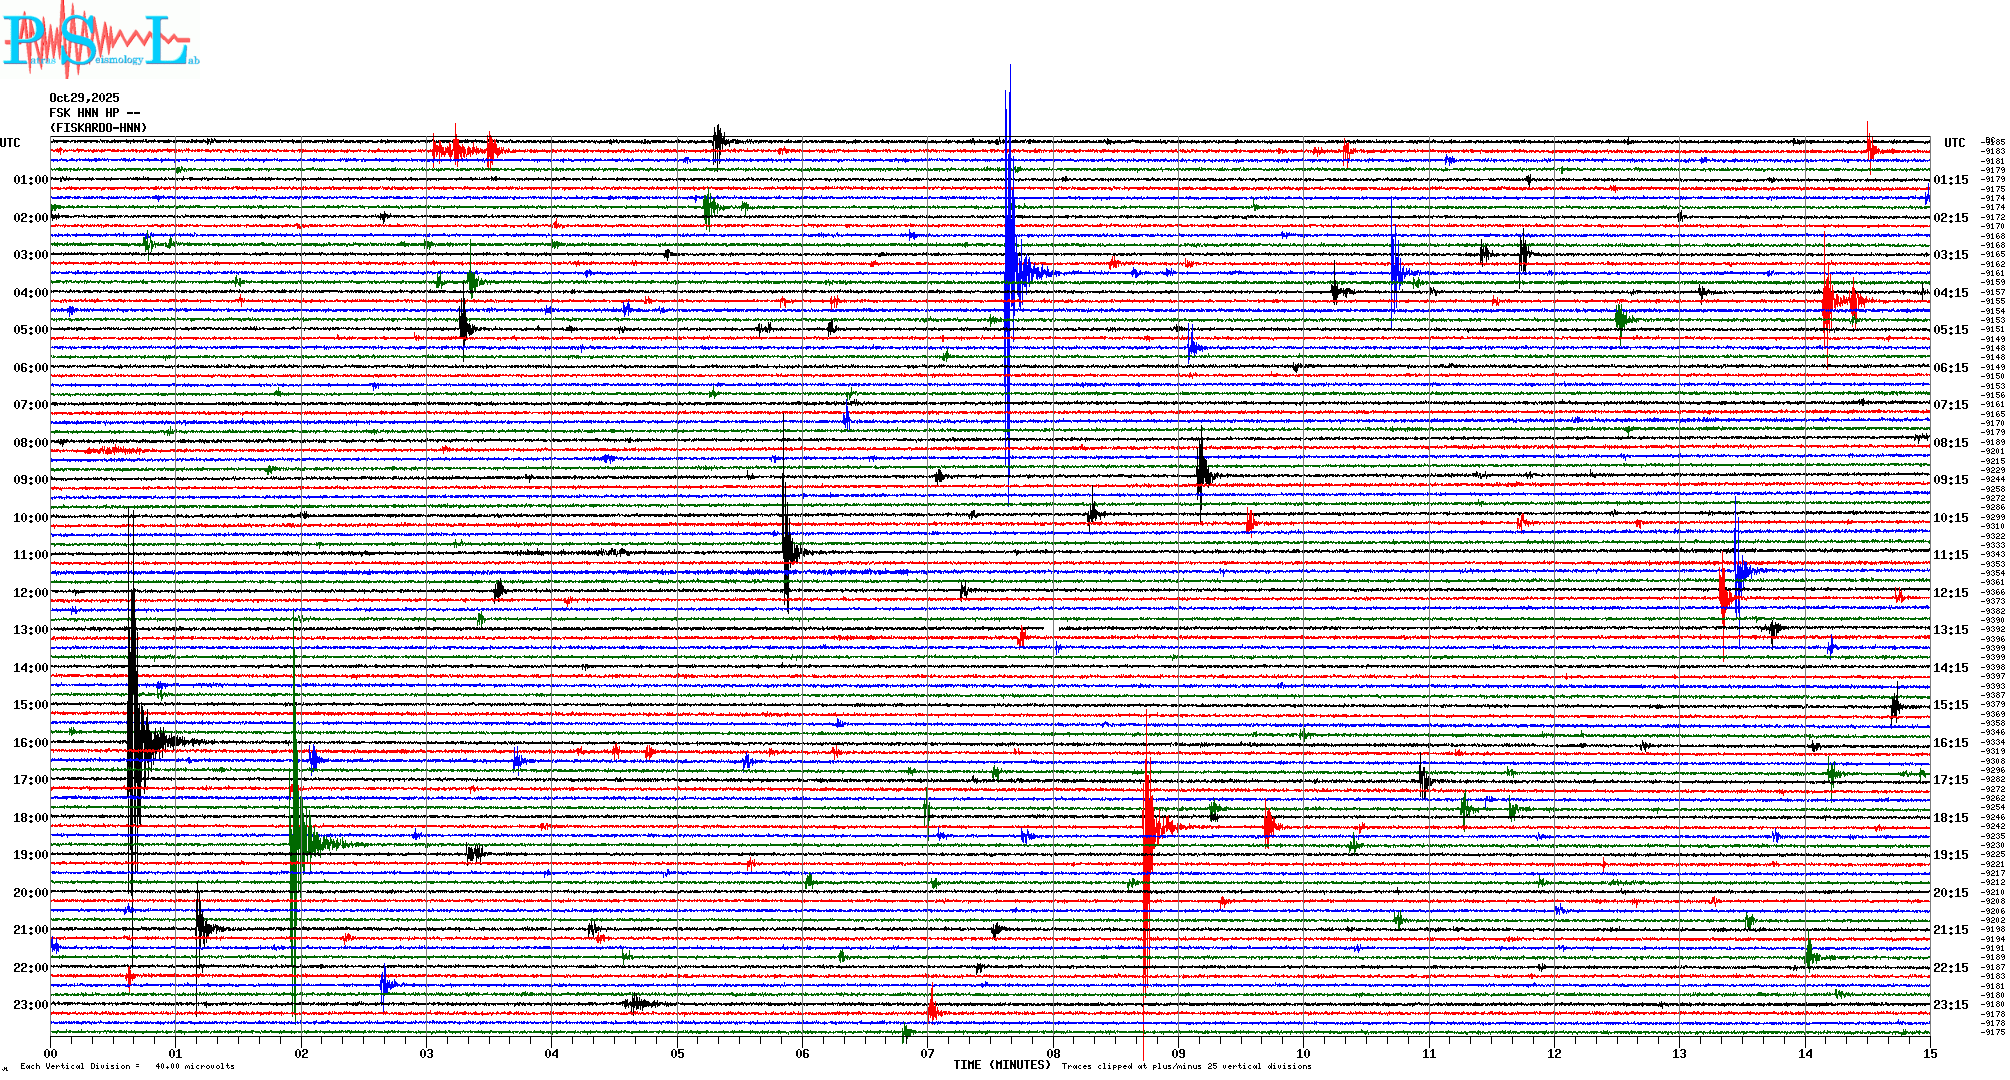This screenshot has height=1080, width=2010.
Task: Click minute marker 07 on bottom axis
Action: click(927, 1053)
